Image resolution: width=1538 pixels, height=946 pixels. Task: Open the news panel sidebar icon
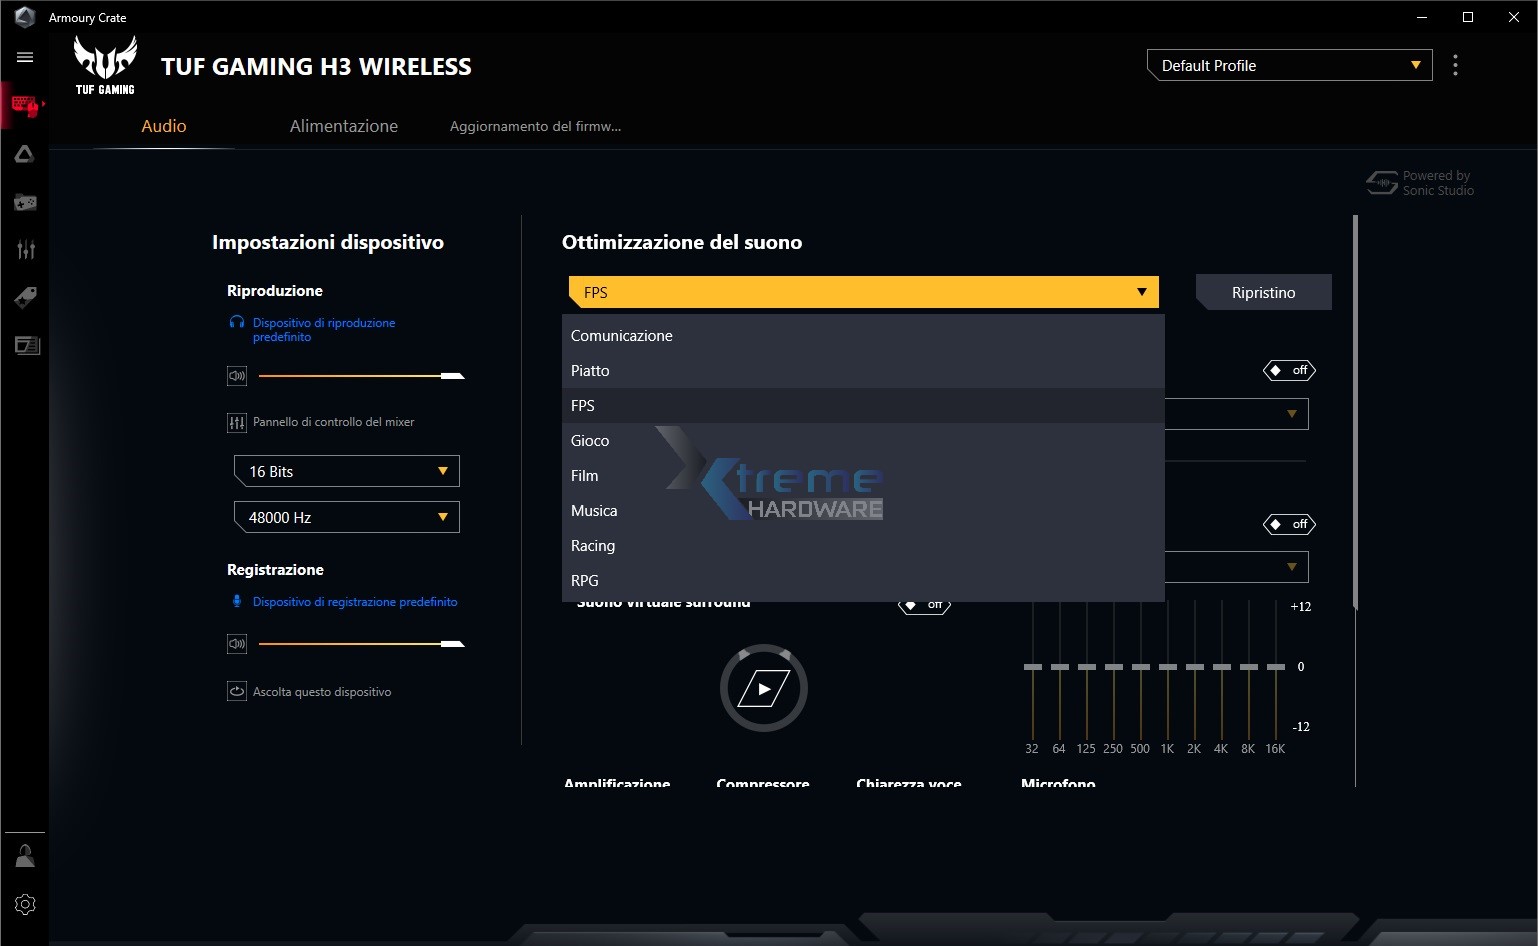[27, 346]
